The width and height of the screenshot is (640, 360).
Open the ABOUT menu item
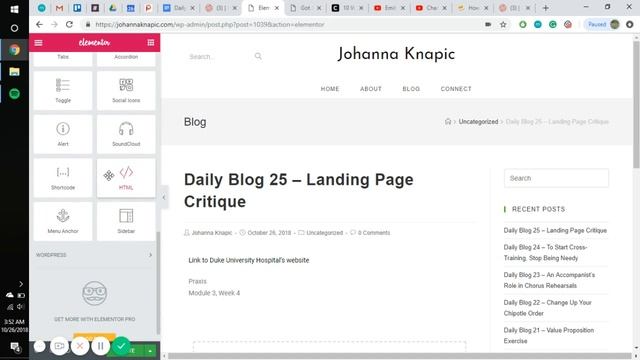click(x=371, y=89)
